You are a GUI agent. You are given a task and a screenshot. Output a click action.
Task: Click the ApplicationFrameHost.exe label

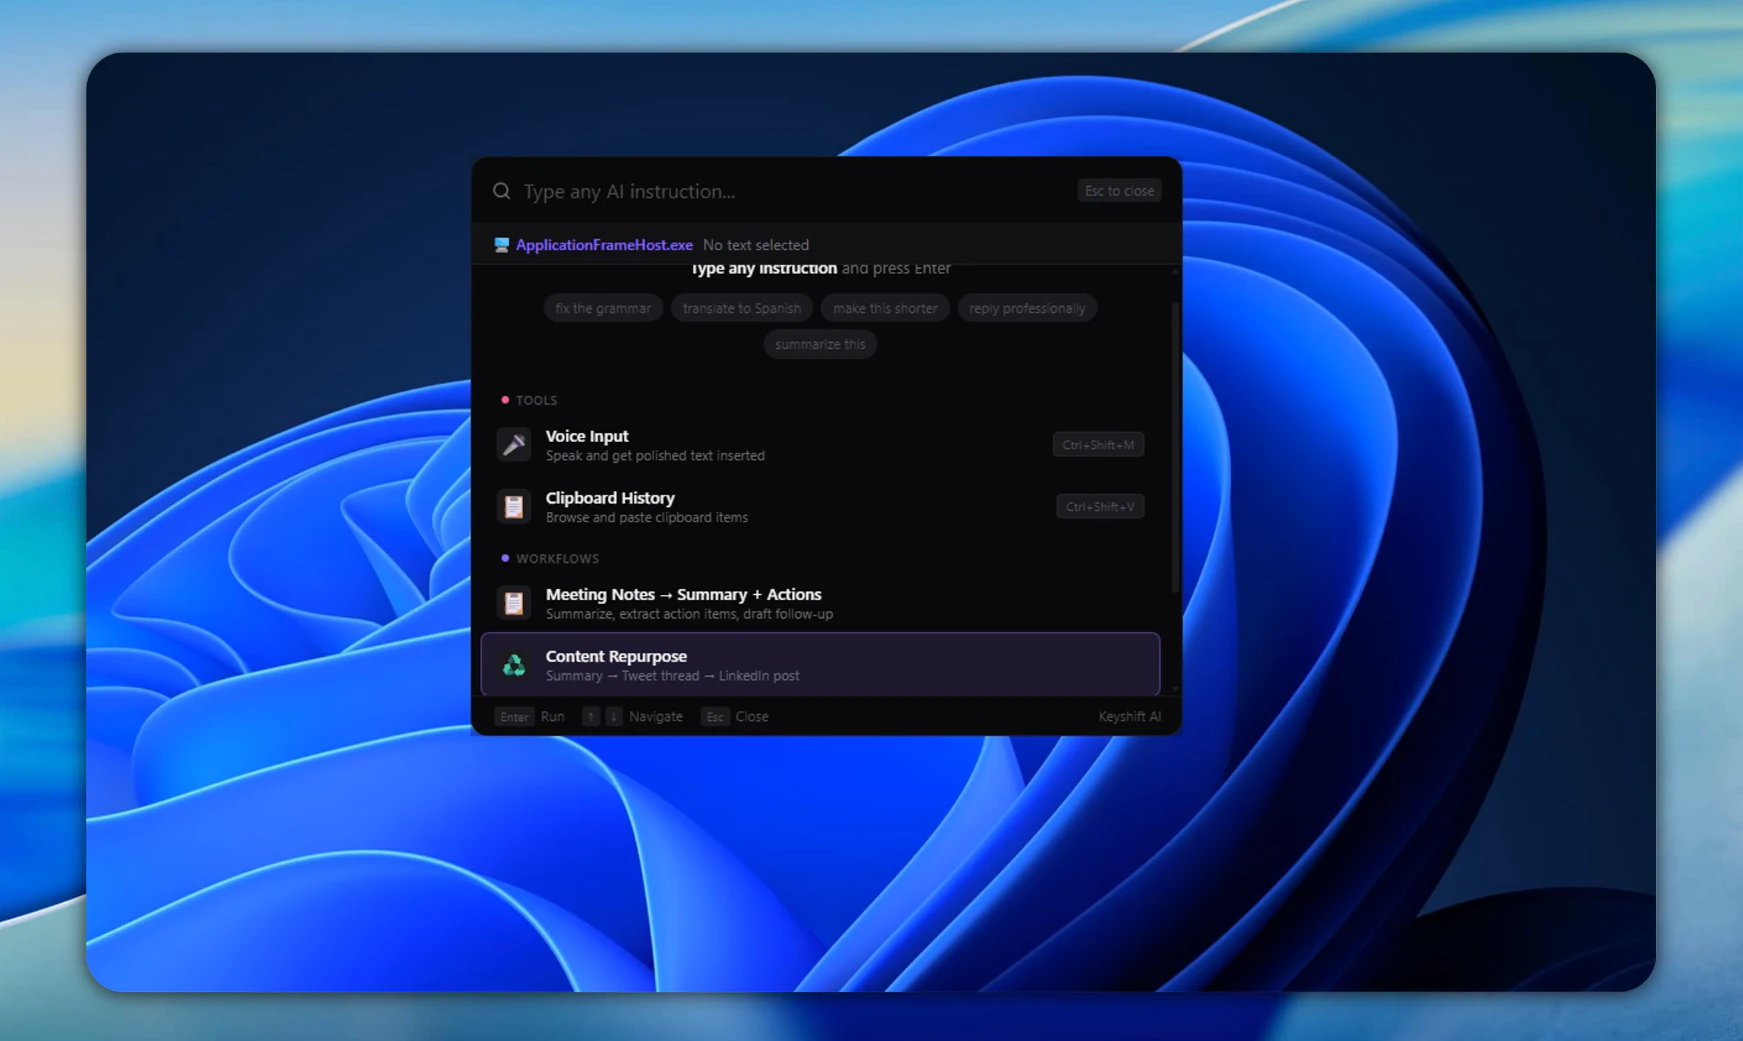tap(604, 245)
